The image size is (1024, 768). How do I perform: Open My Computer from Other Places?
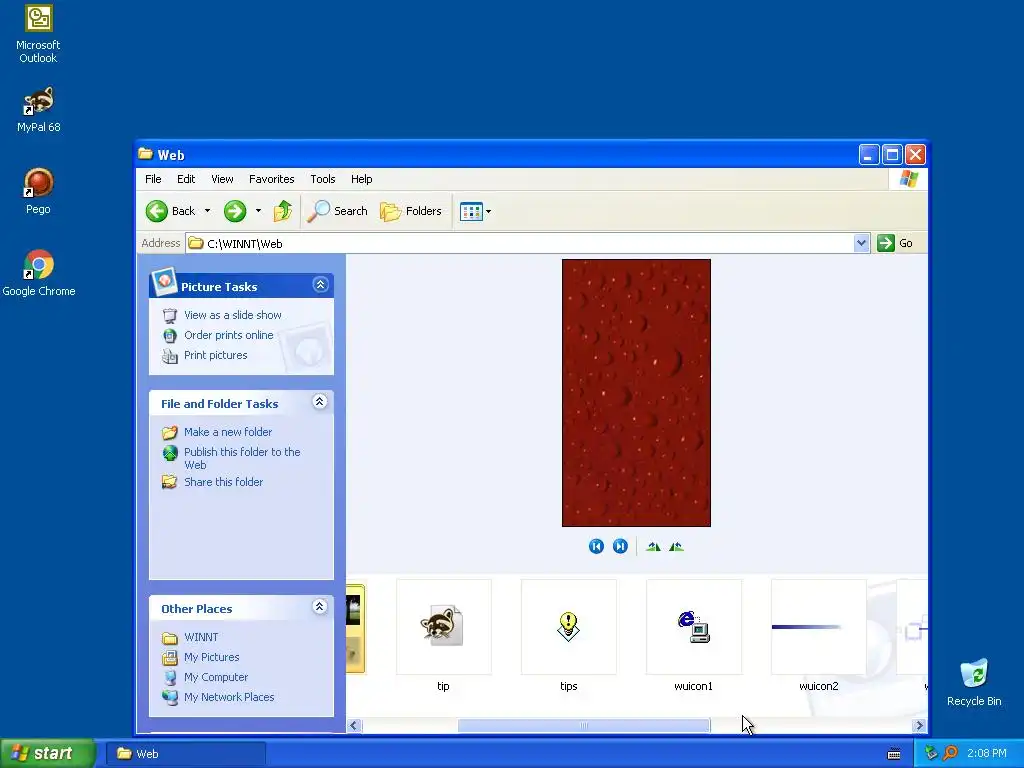(216, 677)
